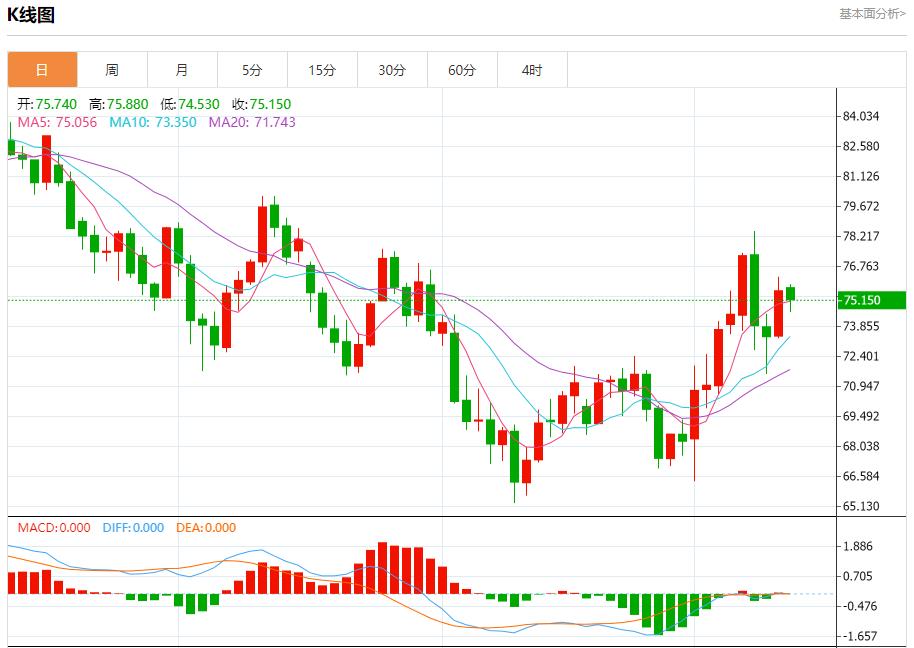
Task: Select the 4时 four-hour tab
Action: tap(532, 70)
